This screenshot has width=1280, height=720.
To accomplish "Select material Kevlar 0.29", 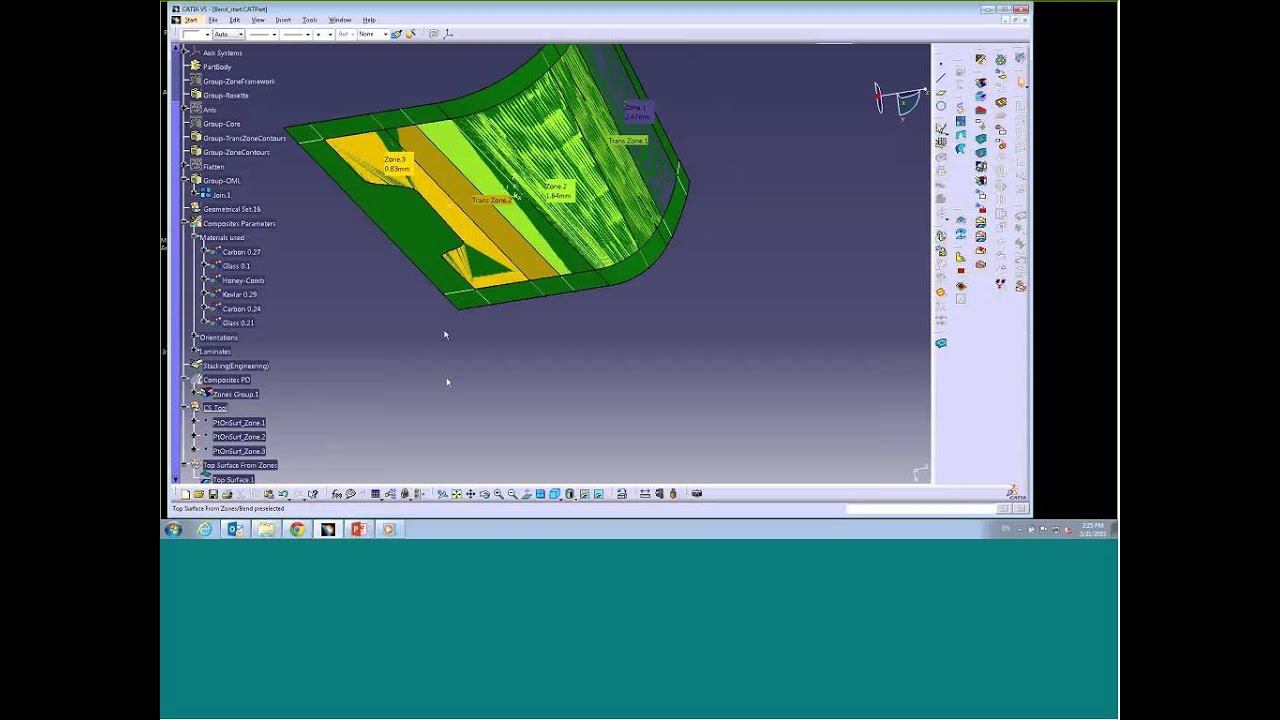I will click(x=240, y=294).
